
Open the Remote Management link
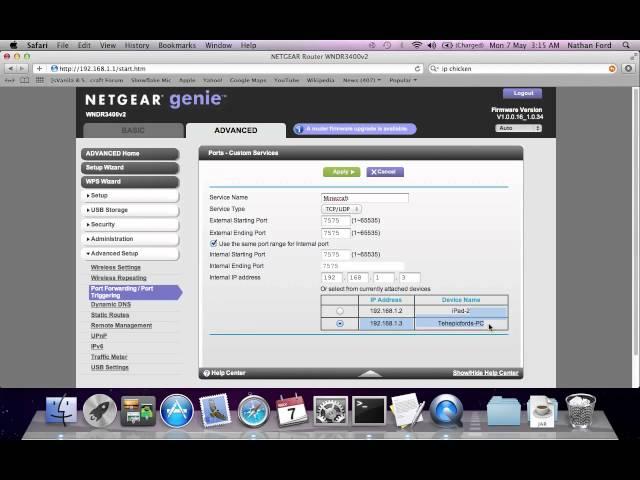(x=121, y=326)
